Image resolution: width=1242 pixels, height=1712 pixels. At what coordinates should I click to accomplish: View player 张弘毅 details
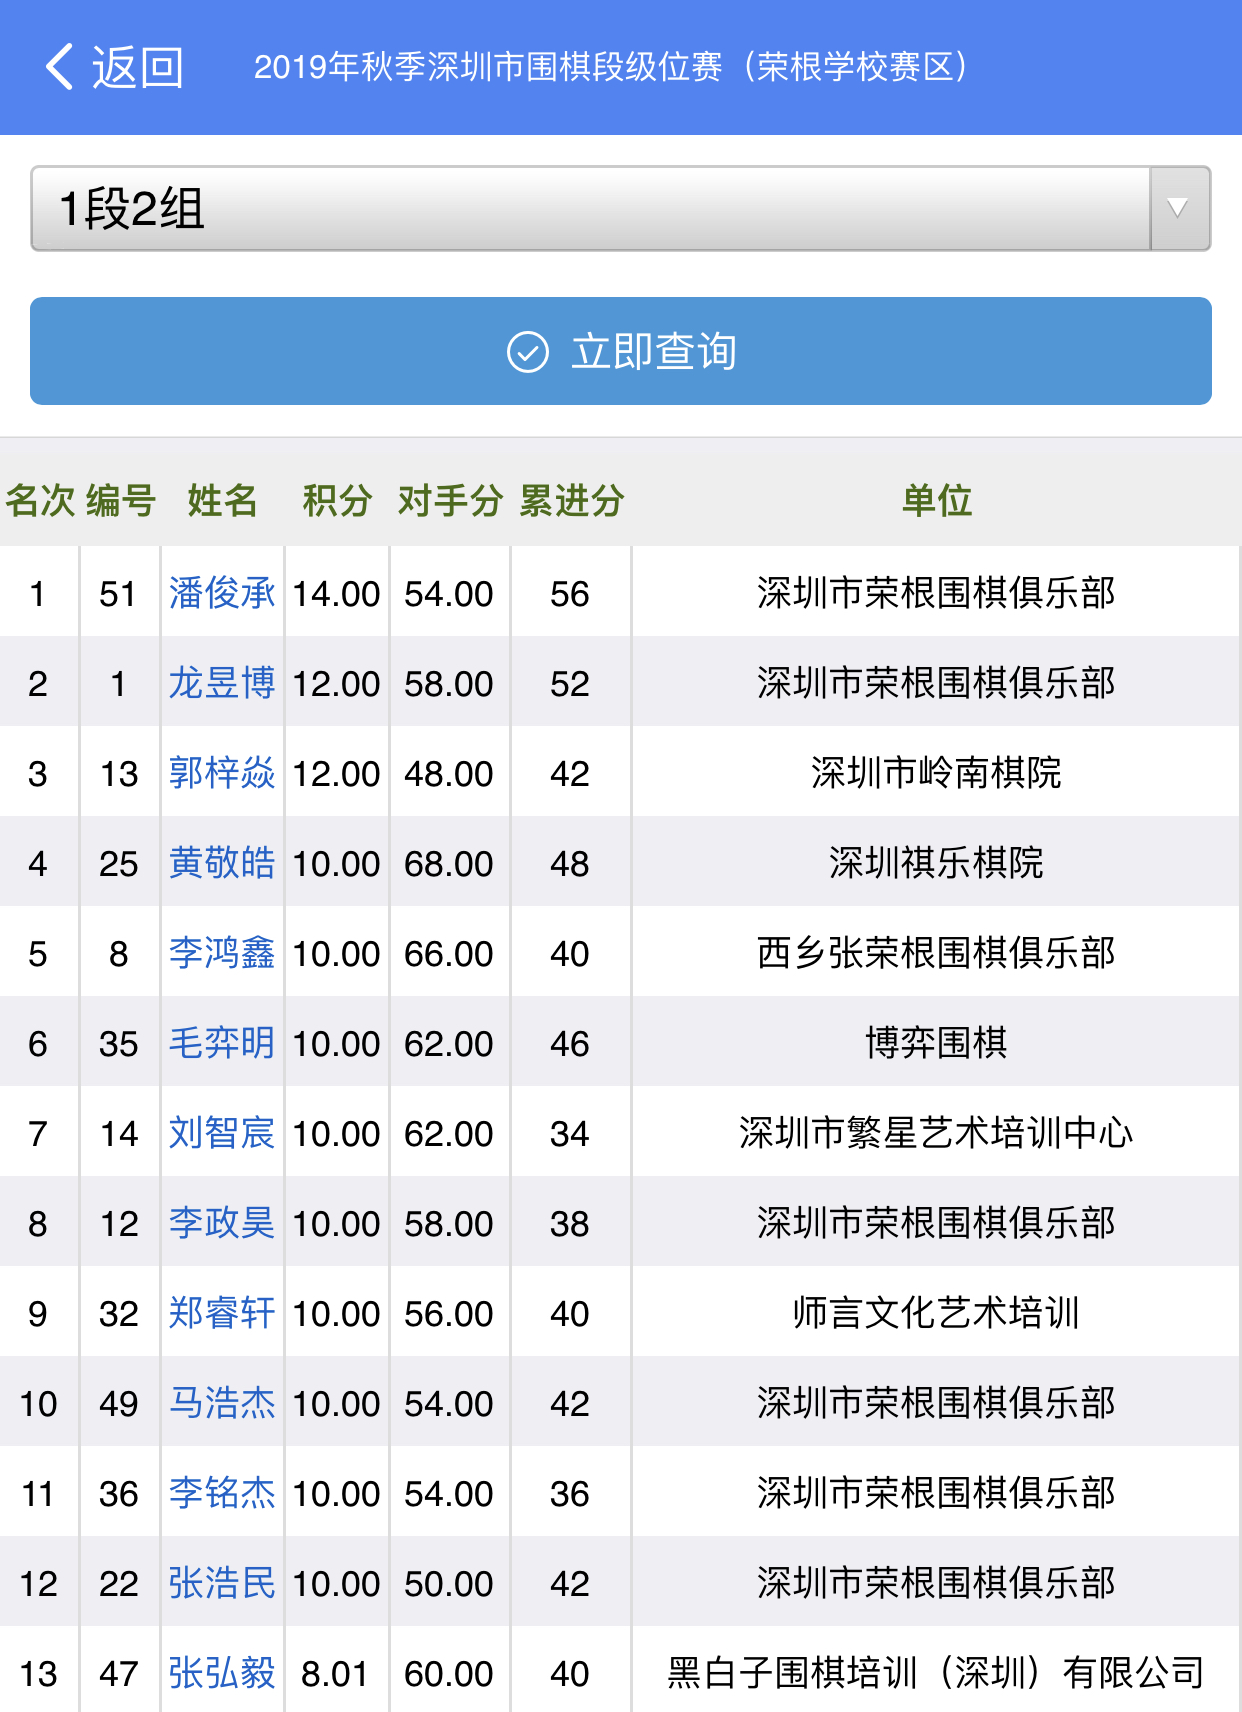(x=222, y=1673)
